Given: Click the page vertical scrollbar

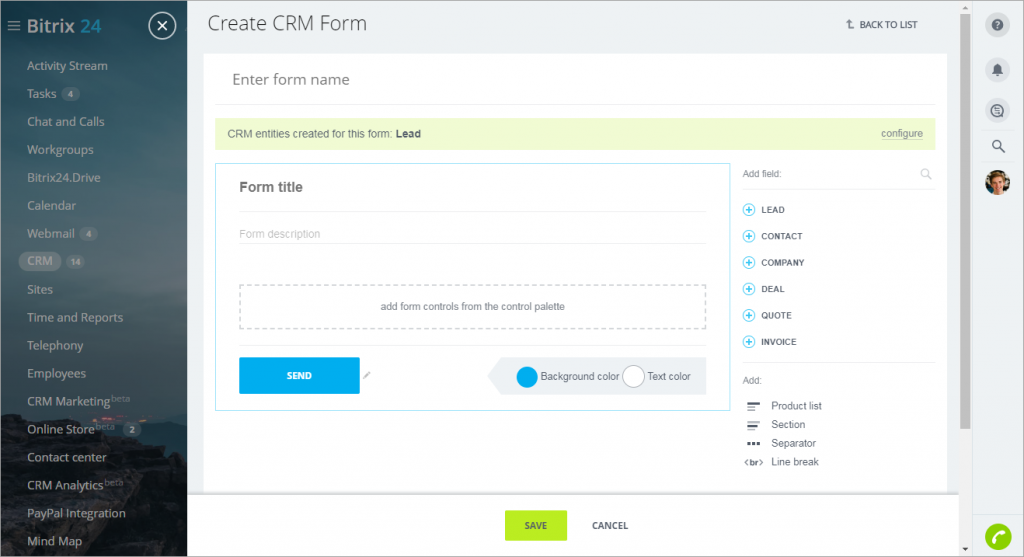Looking at the screenshot, I should click(x=965, y=222).
